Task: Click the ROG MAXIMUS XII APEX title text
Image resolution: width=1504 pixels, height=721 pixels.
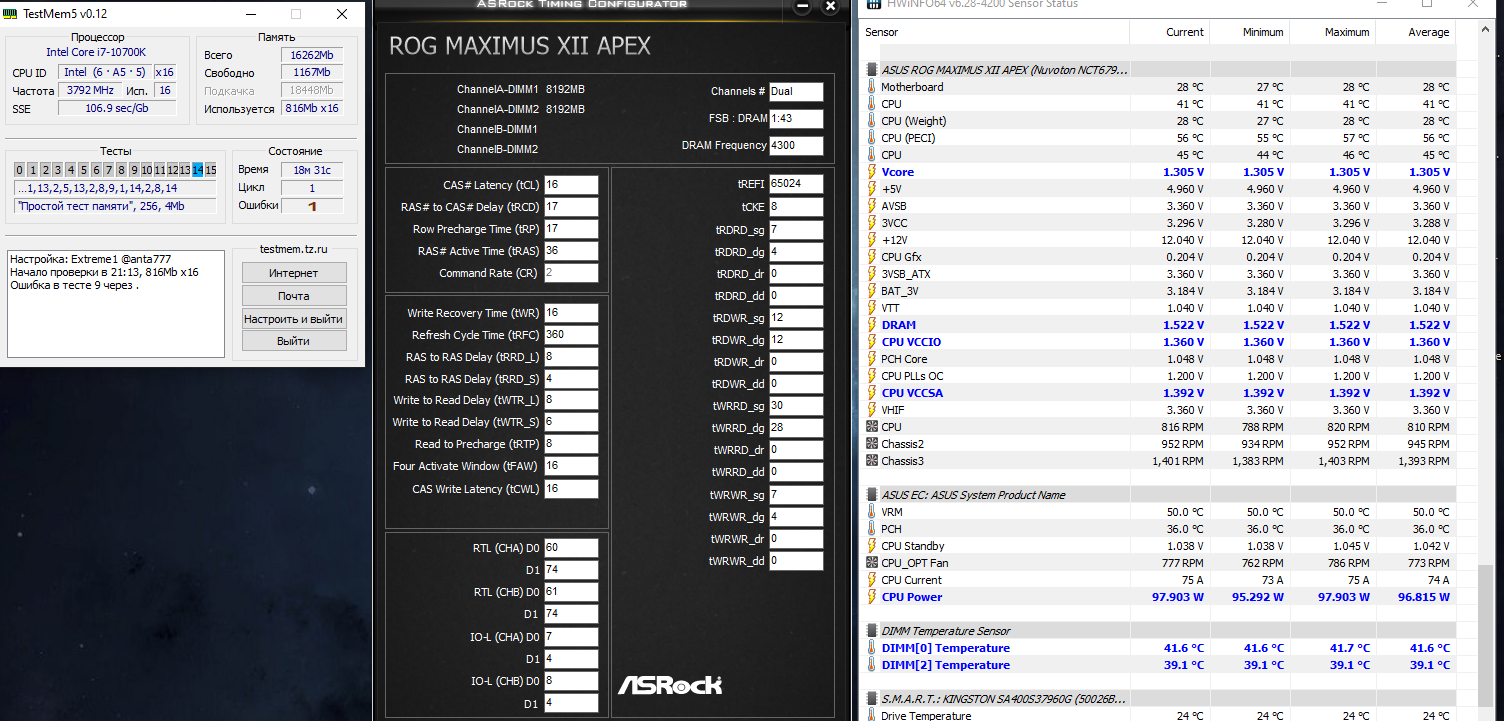Action: click(520, 46)
